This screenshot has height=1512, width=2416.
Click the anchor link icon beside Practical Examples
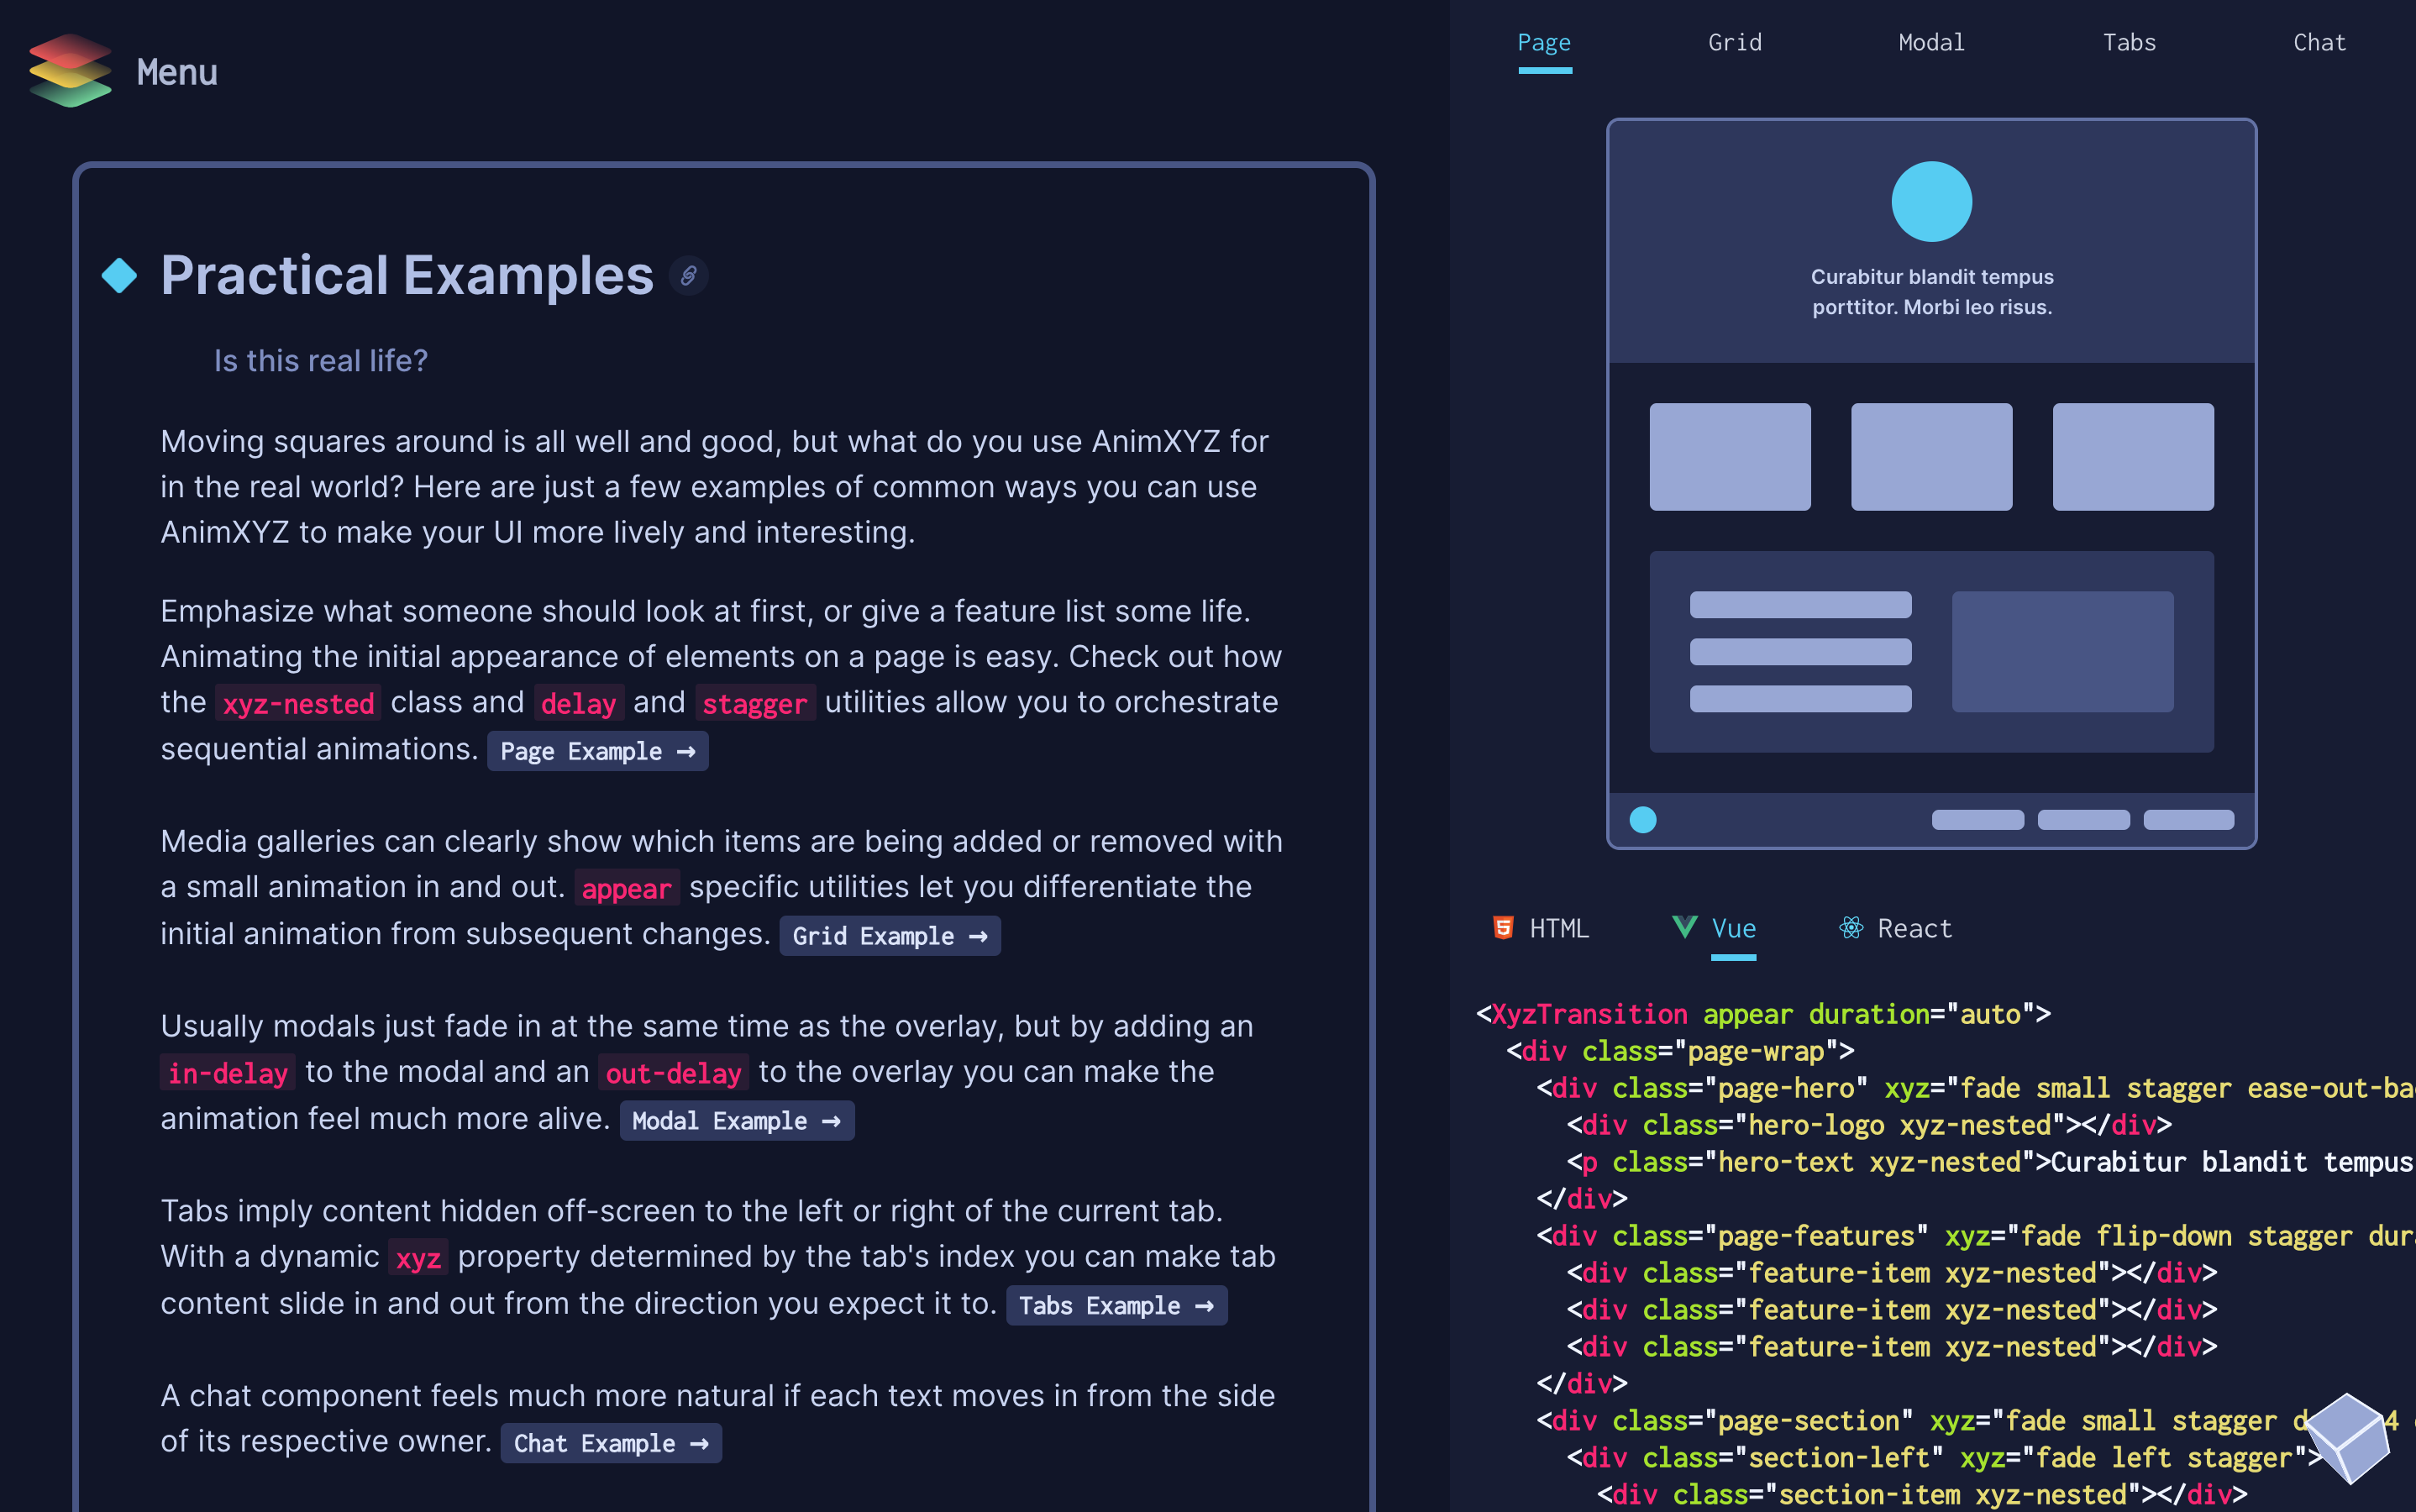(x=688, y=275)
